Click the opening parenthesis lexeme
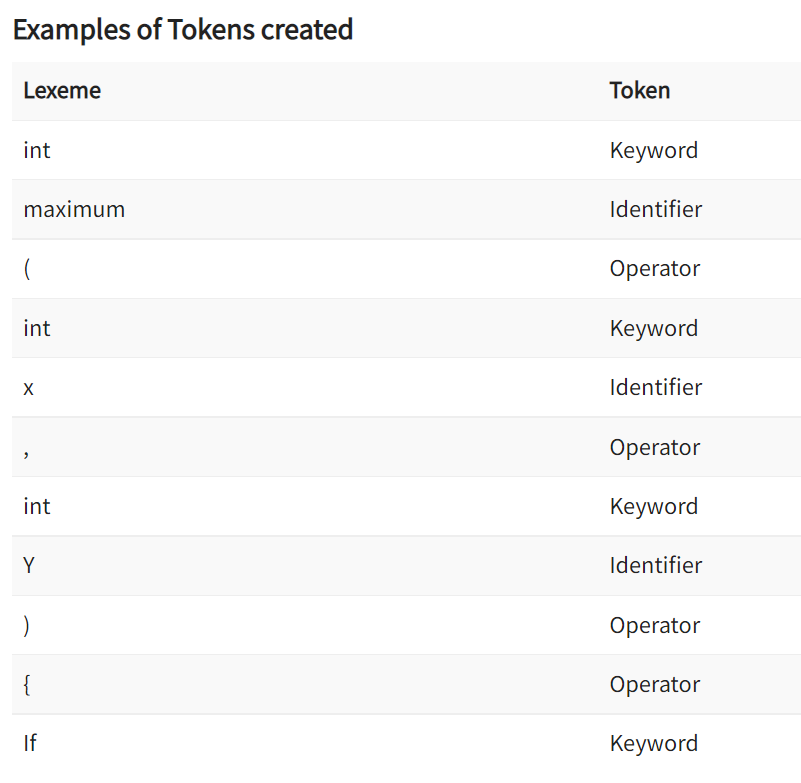Viewport: 801px width, 783px height. pos(27,269)
